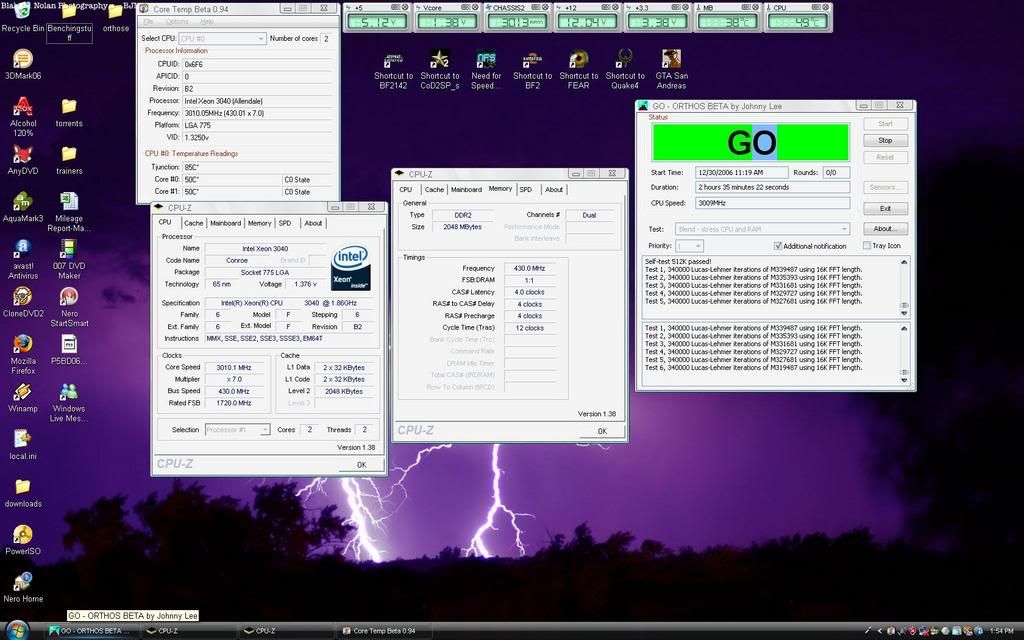Open the processor Selection dropdown in CPU-Z

tap(237, 430)
